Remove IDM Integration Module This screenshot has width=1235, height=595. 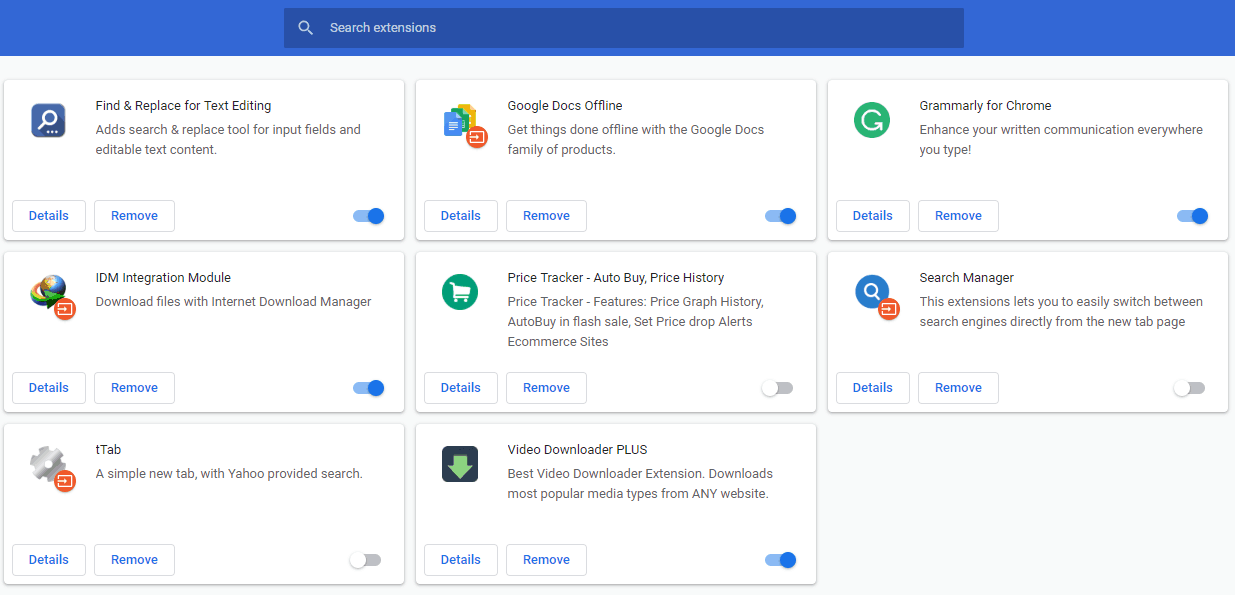click(x=134, y=388)
